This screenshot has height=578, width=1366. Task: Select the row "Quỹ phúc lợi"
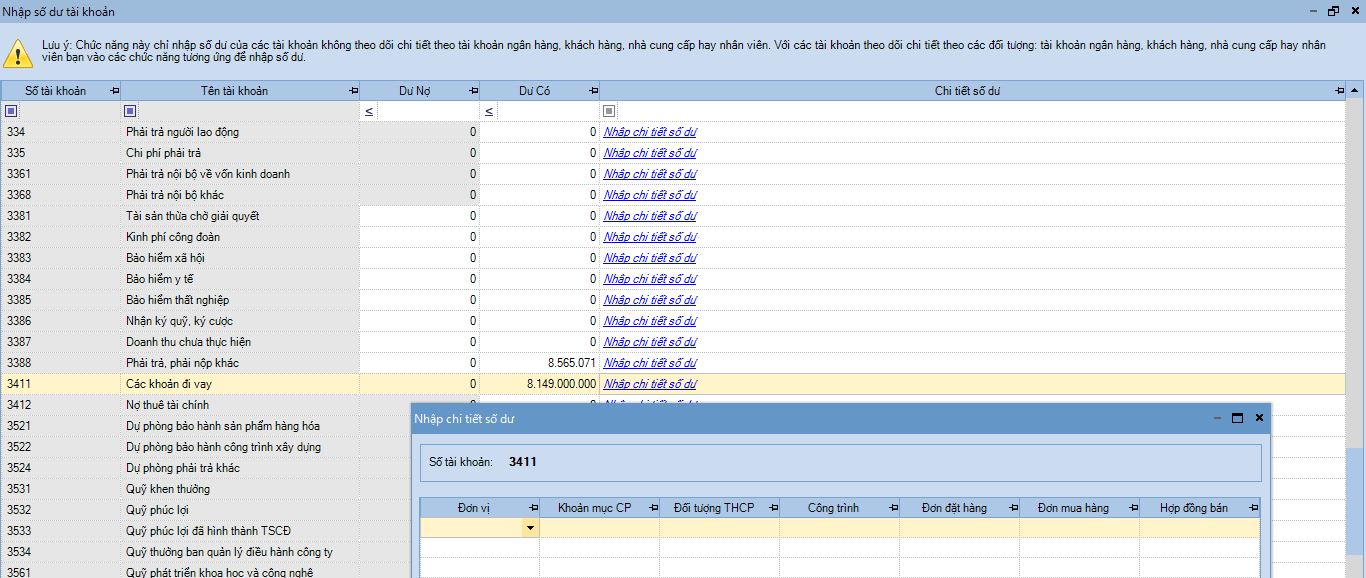tap(206, 510)
